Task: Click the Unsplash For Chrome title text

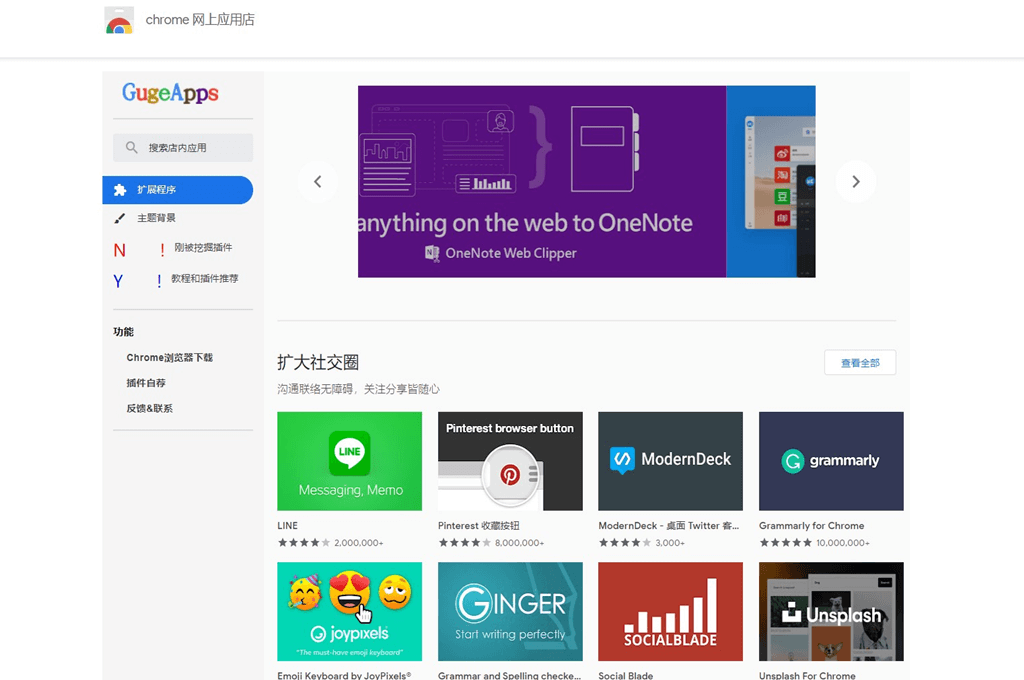Action: click(x=807, y=675)
